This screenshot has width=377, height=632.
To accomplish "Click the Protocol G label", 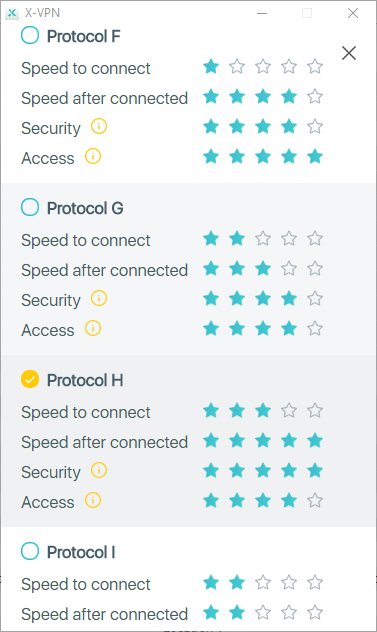I will coord(85,208).
